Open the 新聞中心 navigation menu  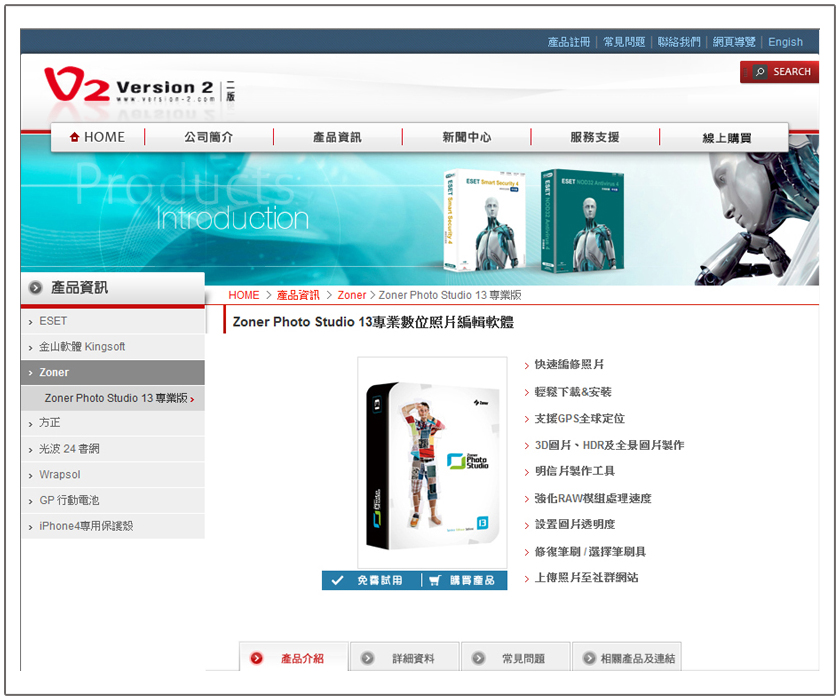(x=467, y=137)
